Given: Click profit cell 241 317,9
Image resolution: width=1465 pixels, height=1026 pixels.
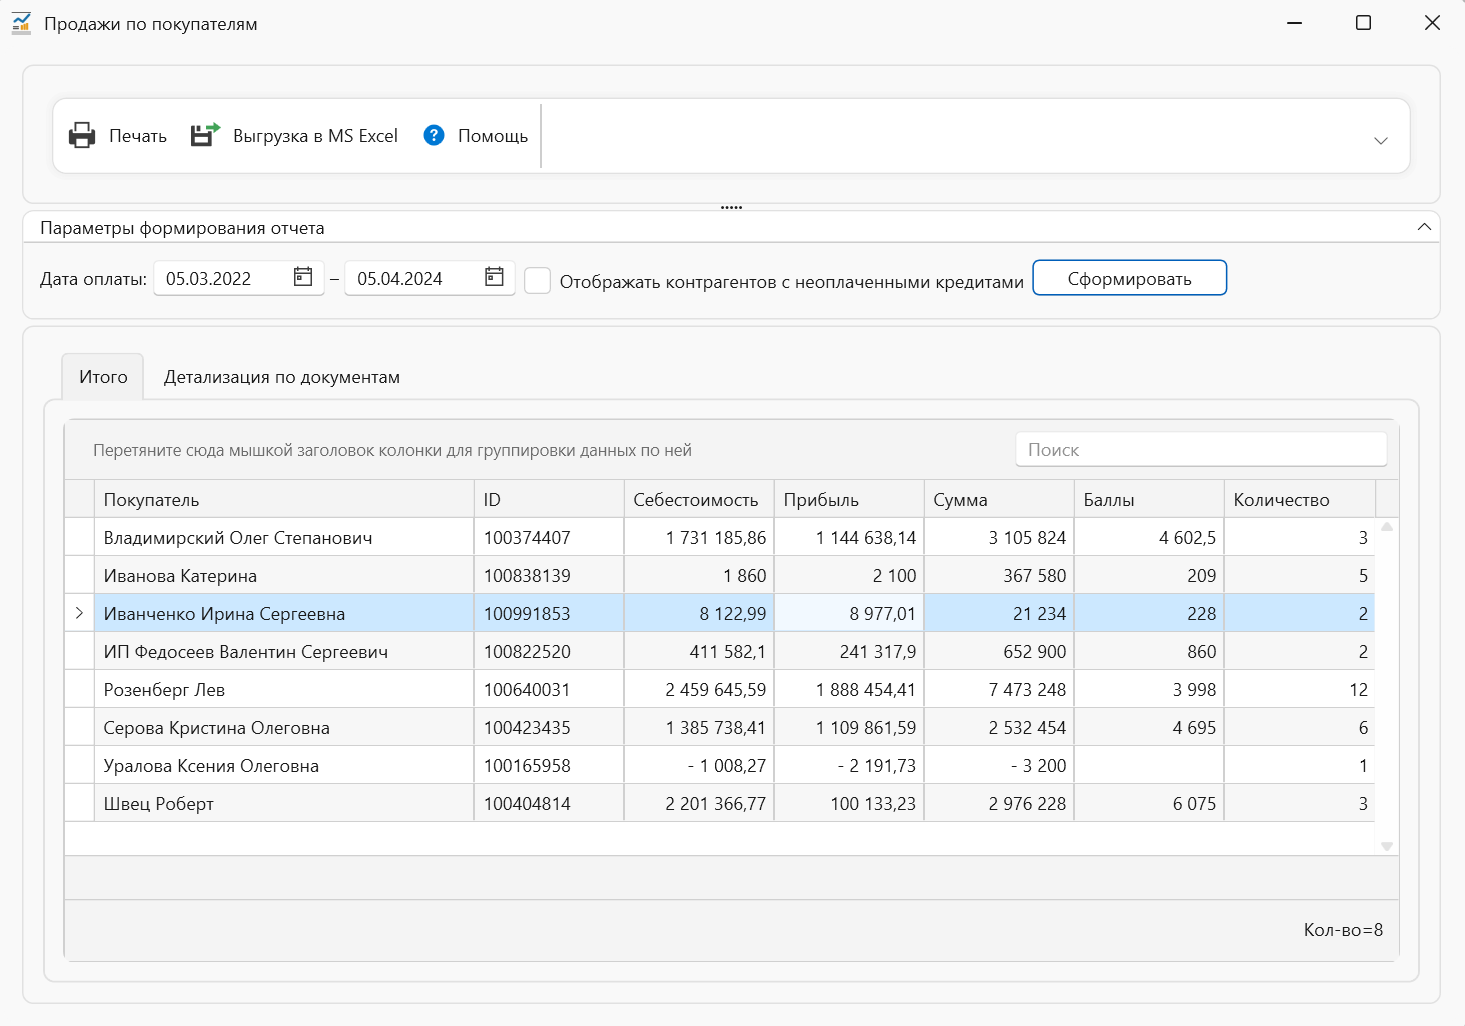Looking at the screenshot, I should [849, 651].
